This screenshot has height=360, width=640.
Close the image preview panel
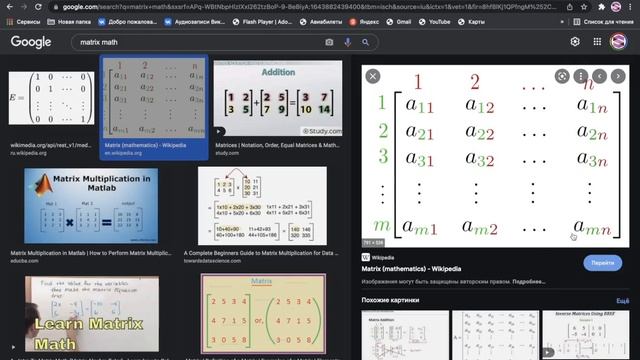click(373, 76)
